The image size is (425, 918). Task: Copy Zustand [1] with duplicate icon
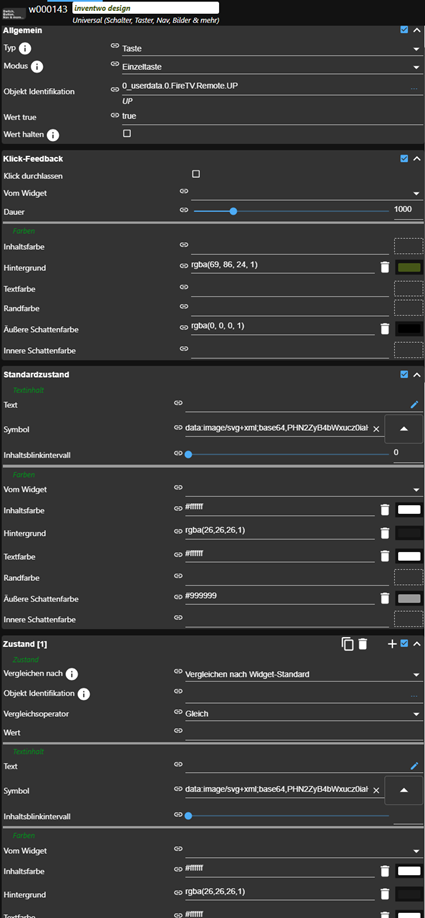[348, 644]
